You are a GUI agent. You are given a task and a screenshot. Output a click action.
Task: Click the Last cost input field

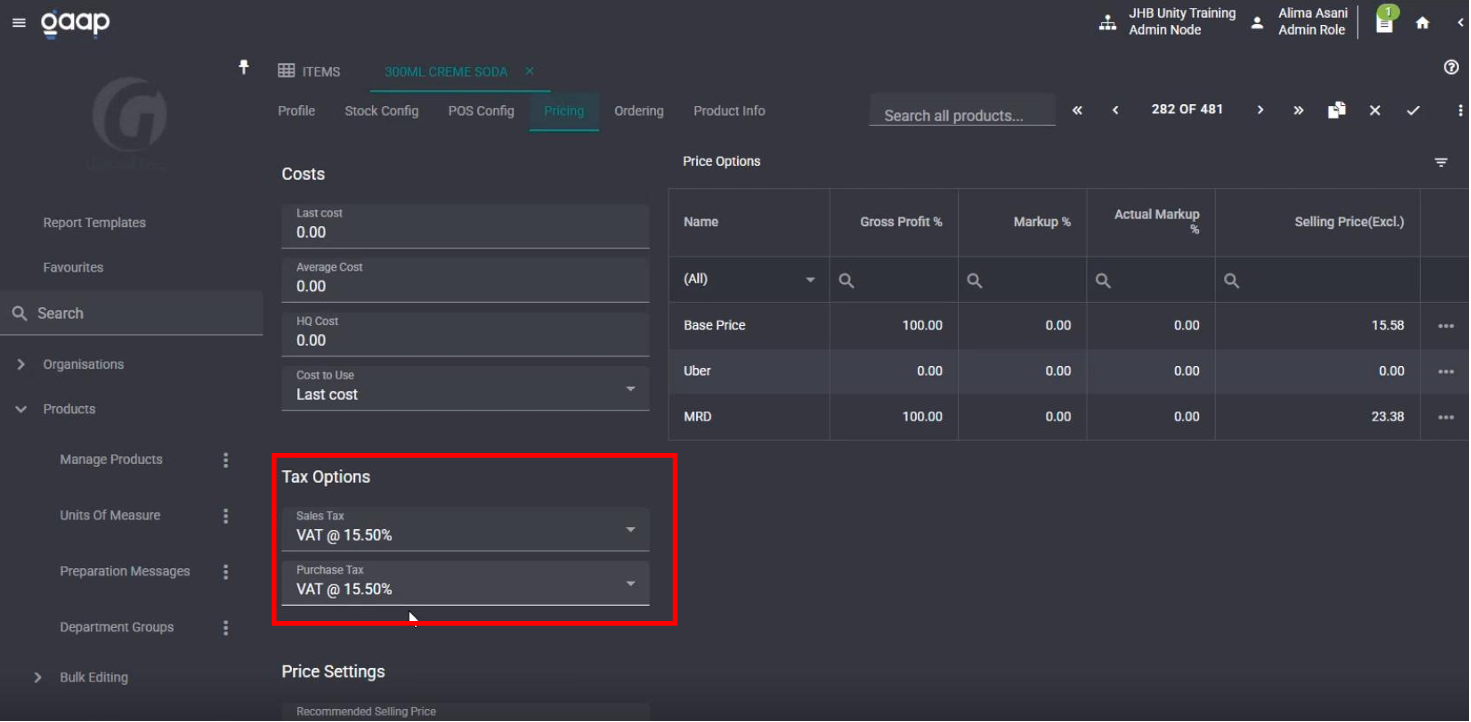click(465, 225)
